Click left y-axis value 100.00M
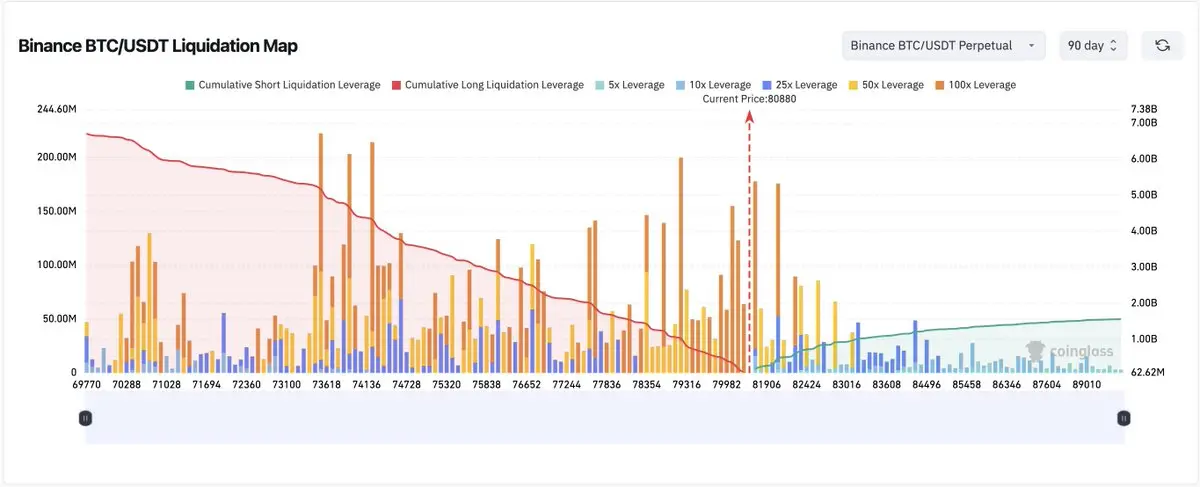Image resolution: width=1200 pixels, height=487 pixels. coord(56,265)
